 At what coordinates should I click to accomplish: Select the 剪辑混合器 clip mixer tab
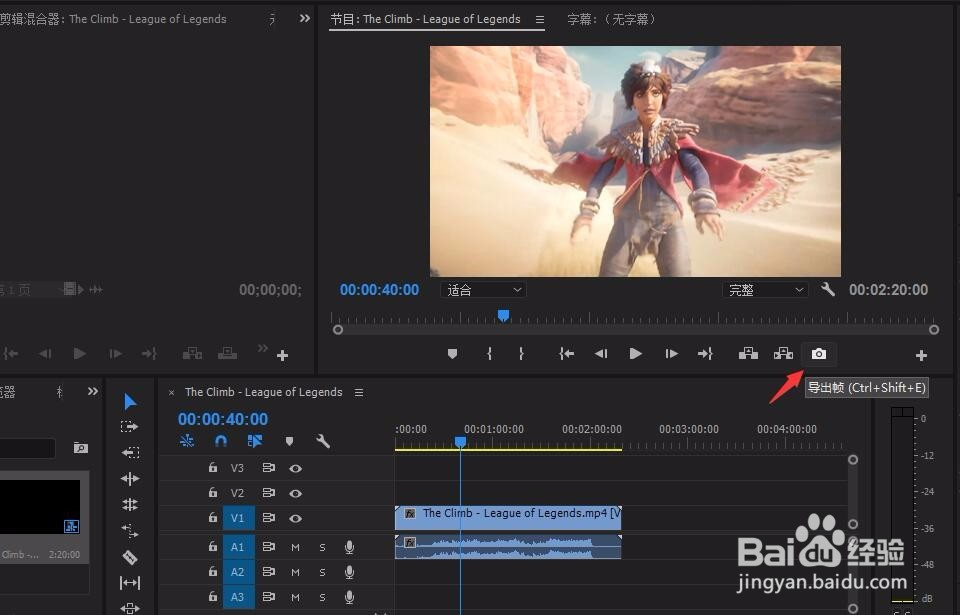pos(113,20)
